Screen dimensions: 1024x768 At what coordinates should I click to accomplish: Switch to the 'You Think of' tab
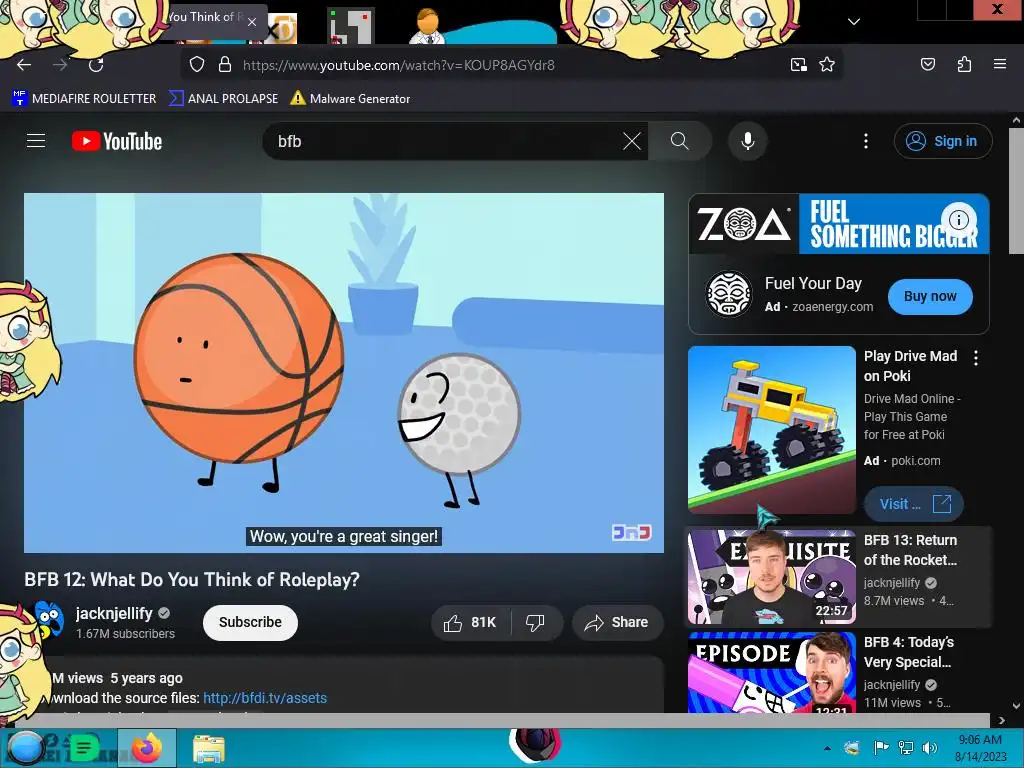[206, 18]
